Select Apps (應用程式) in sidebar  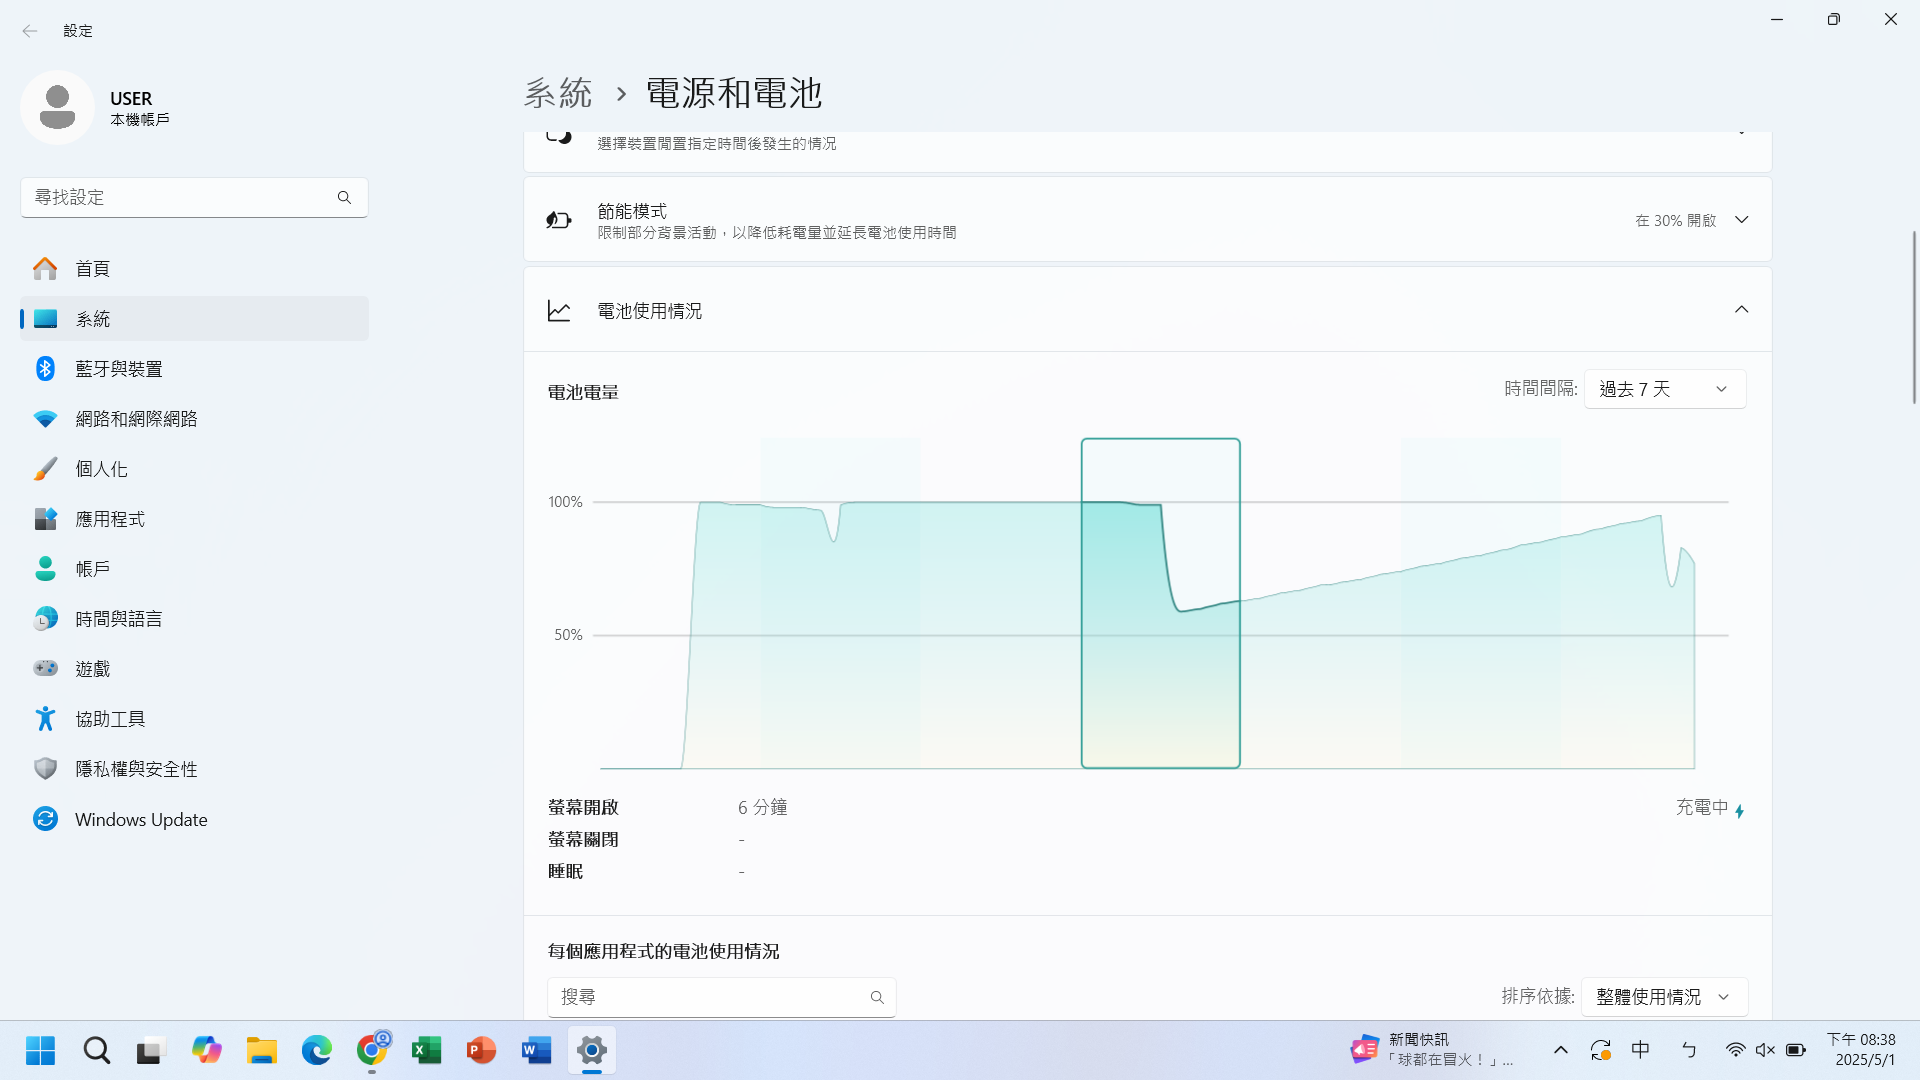110,519
